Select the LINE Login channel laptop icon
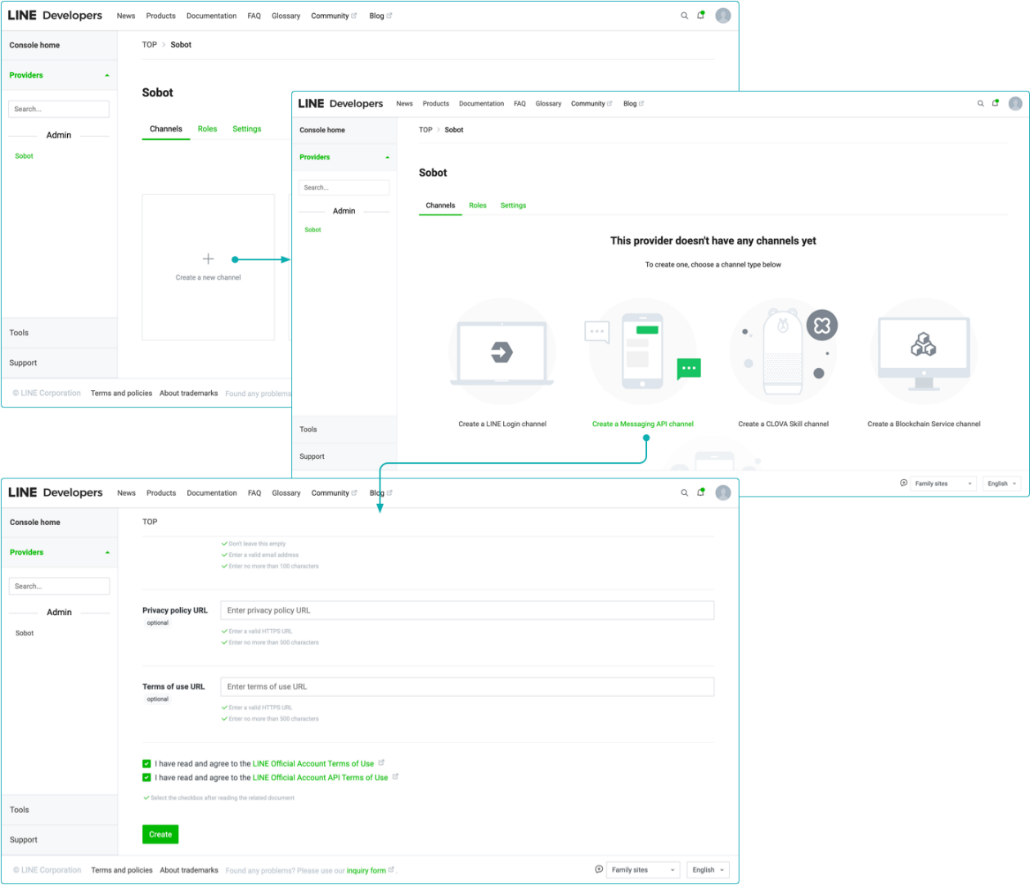This screenshot has height=885, width=1030. click(x=502, y=353)
